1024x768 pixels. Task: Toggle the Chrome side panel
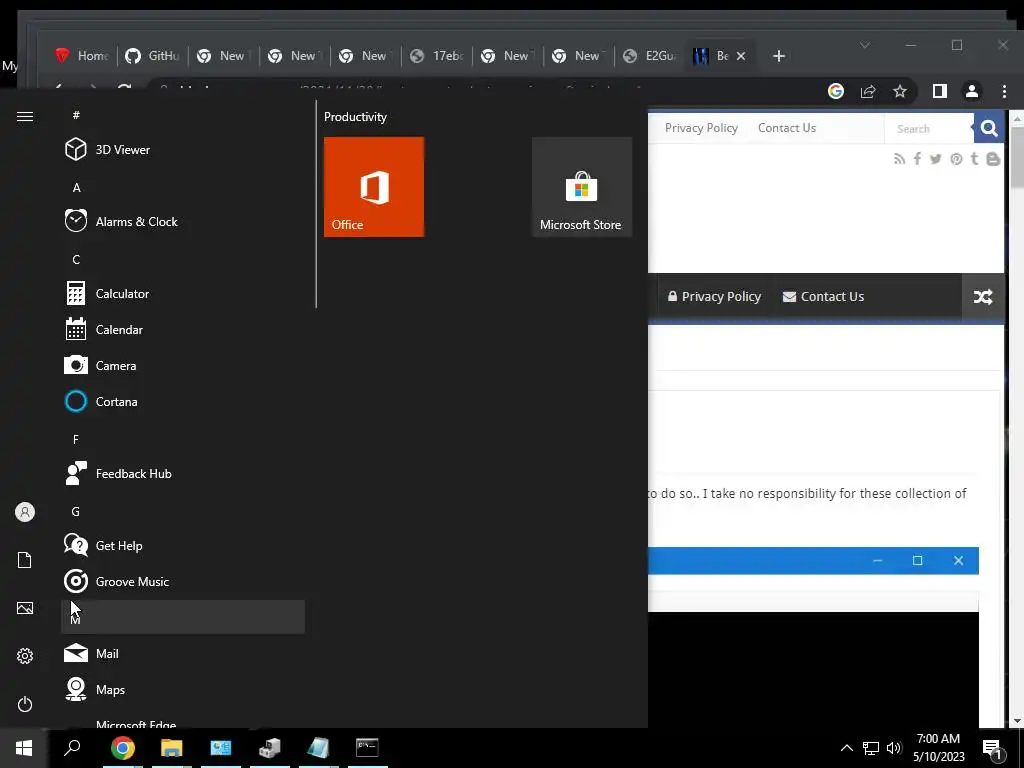(x=940, y=91)
